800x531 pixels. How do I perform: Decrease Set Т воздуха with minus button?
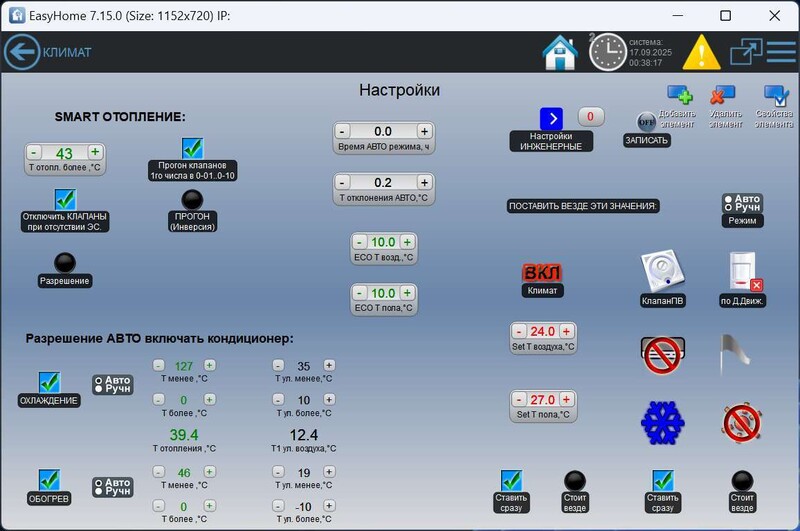[518, 331]
